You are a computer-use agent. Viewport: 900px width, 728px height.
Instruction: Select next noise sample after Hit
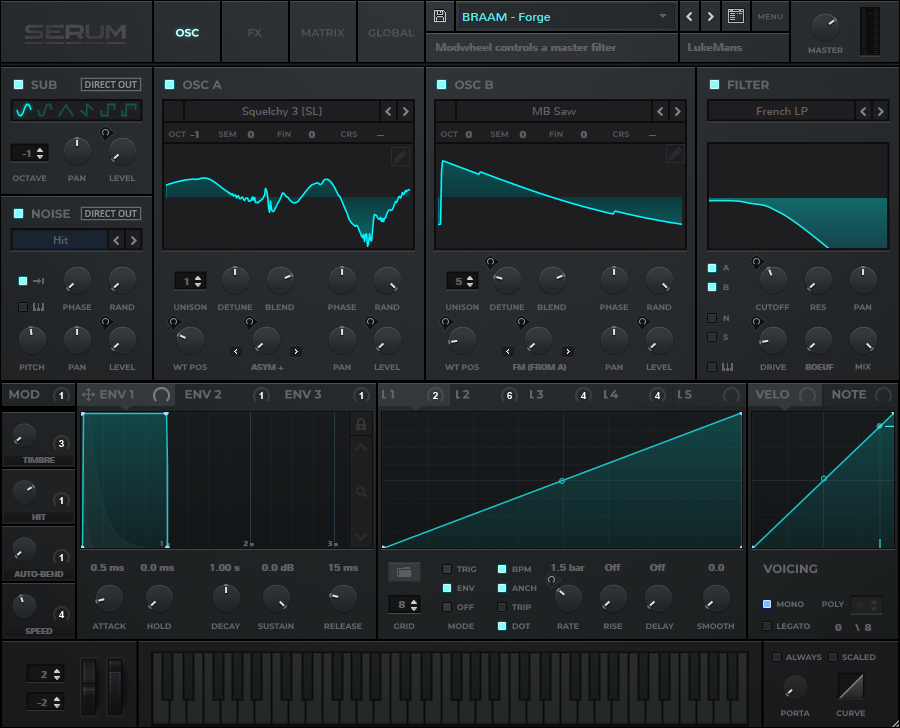133,240
